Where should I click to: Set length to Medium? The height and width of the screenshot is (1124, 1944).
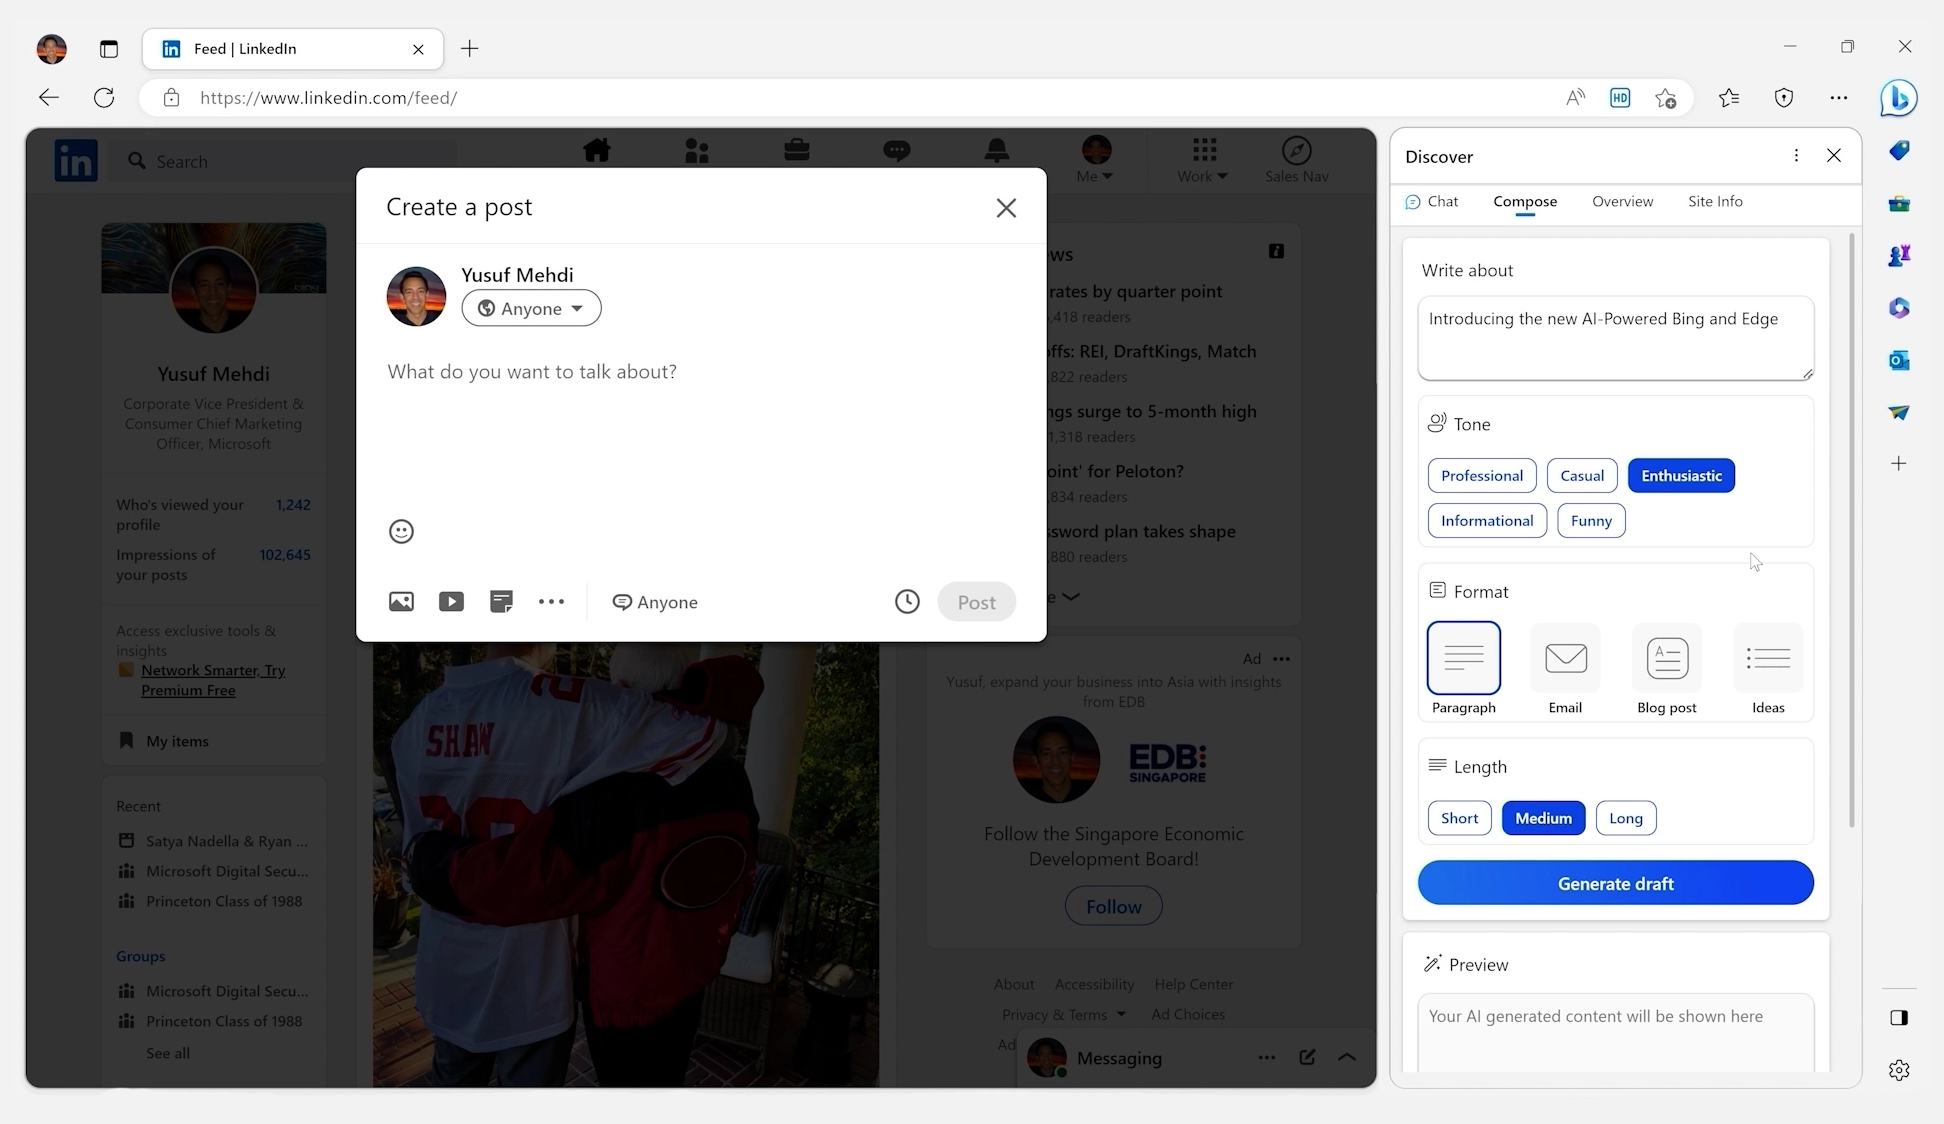click(x=1543, y=818)
